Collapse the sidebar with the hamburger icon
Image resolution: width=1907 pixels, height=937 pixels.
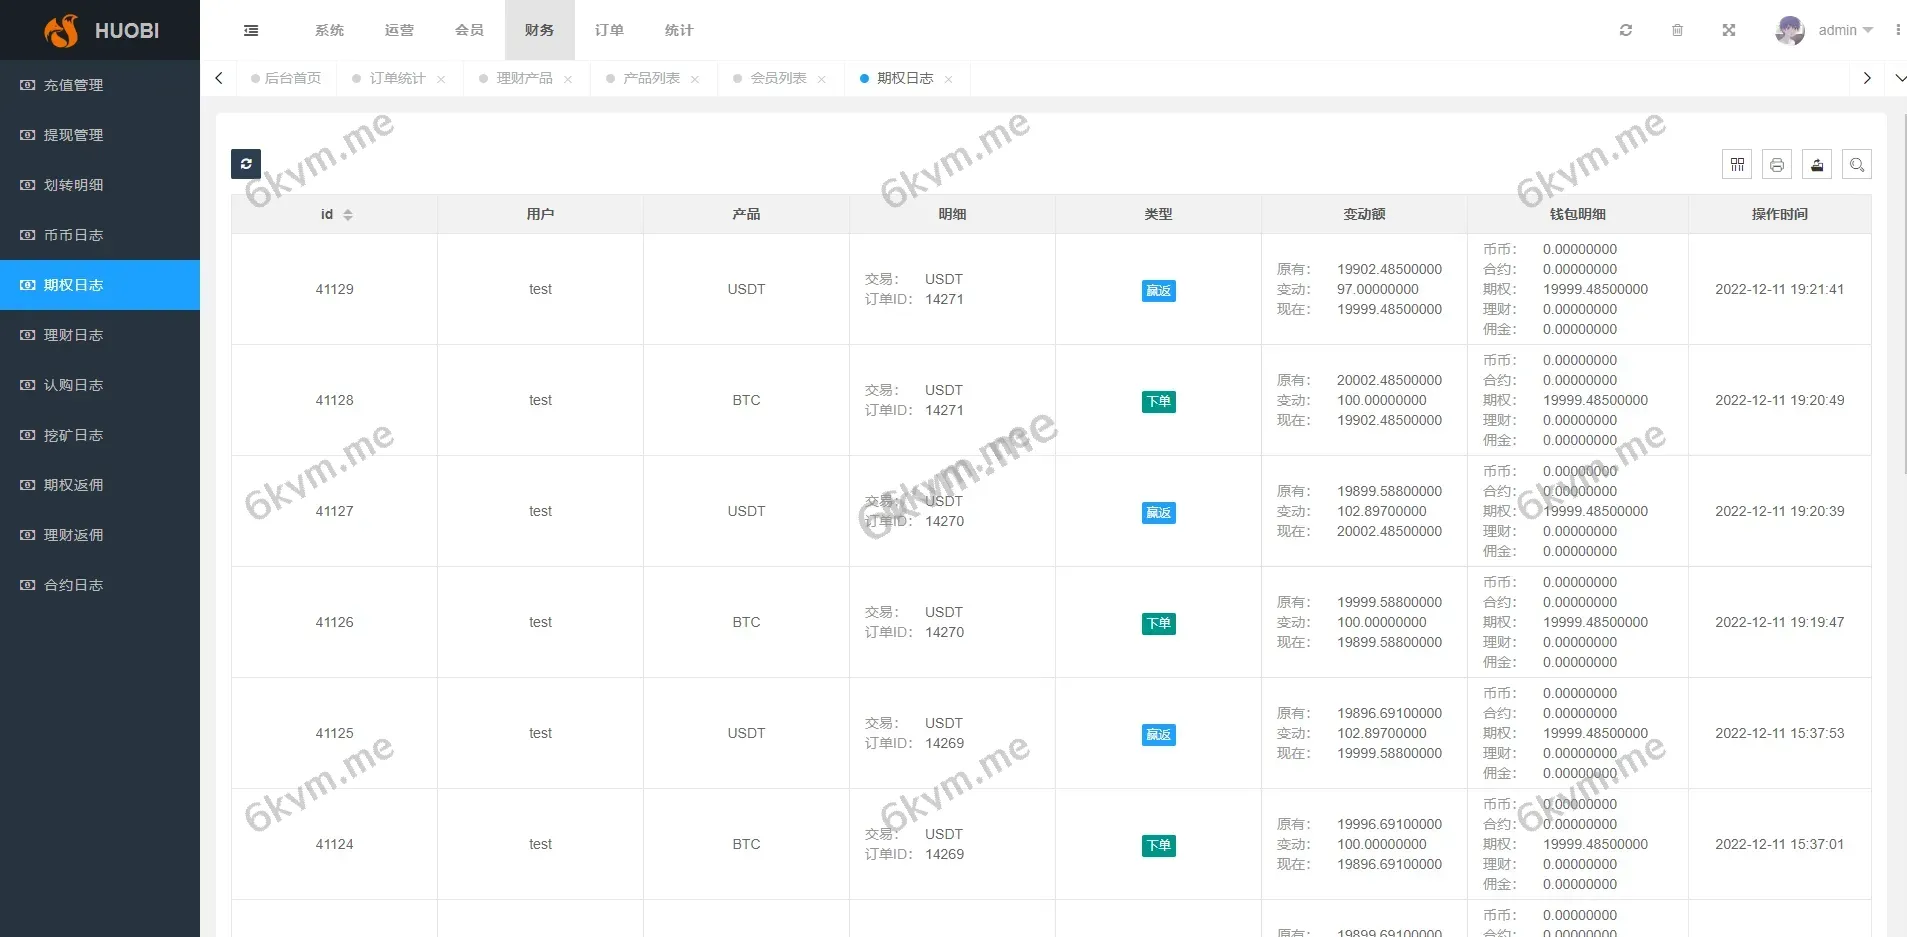click(251, 30)
